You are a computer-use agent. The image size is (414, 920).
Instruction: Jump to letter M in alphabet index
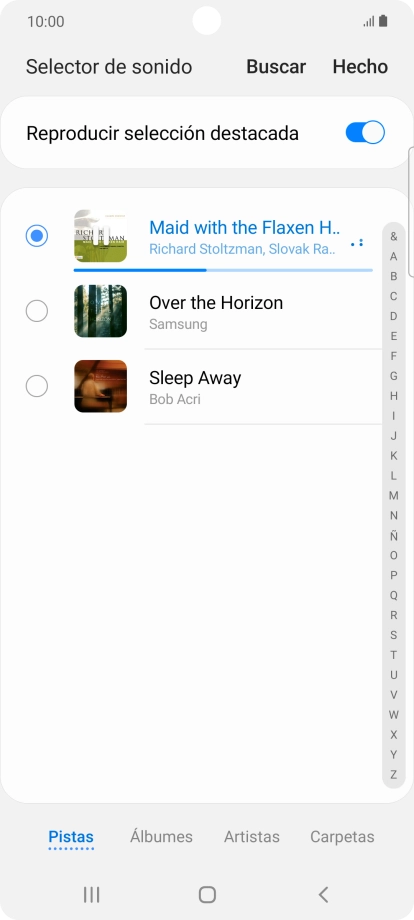(x=393, y=495)
